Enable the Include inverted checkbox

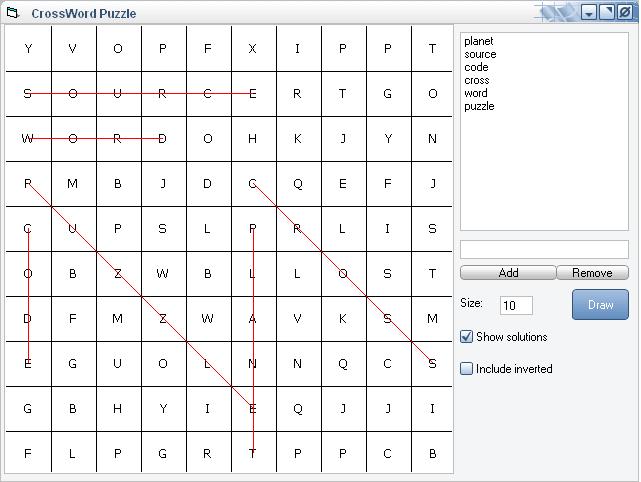tap(466, 369)
